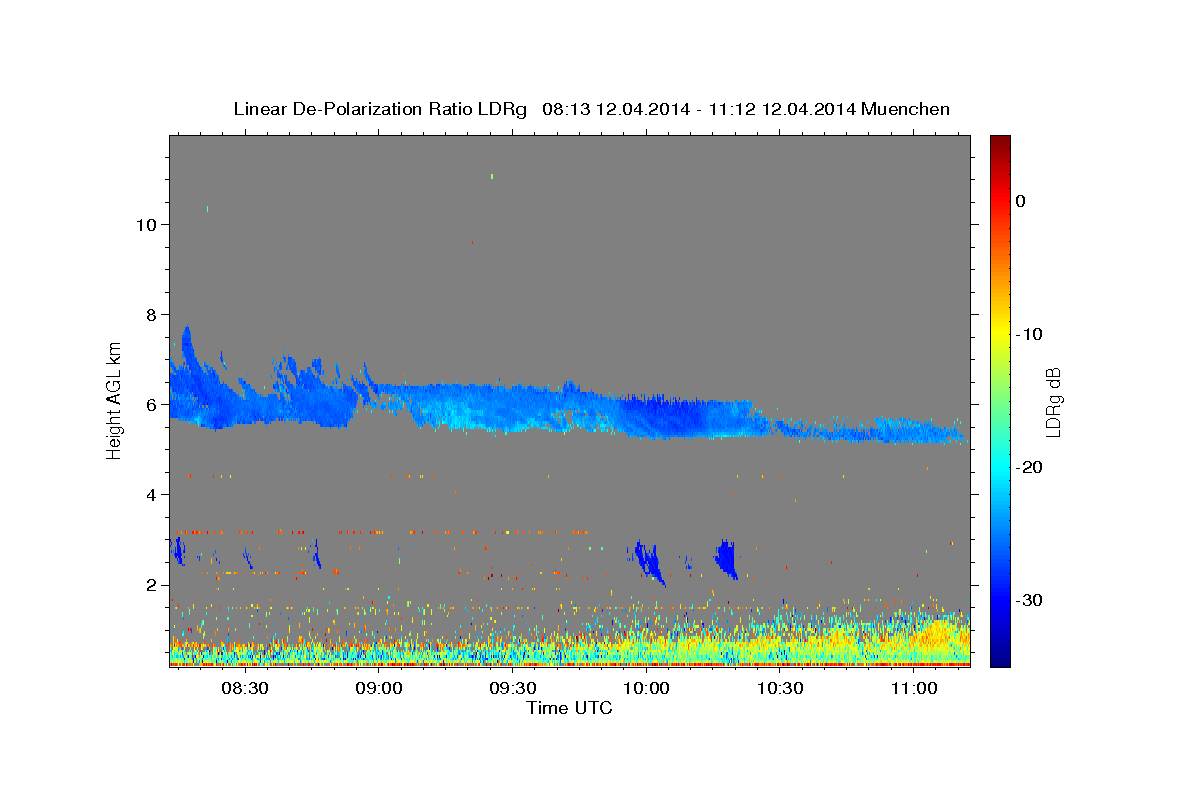1200x800 pixels.
Task: Click the height tick label 8
Action: (149, 314)
